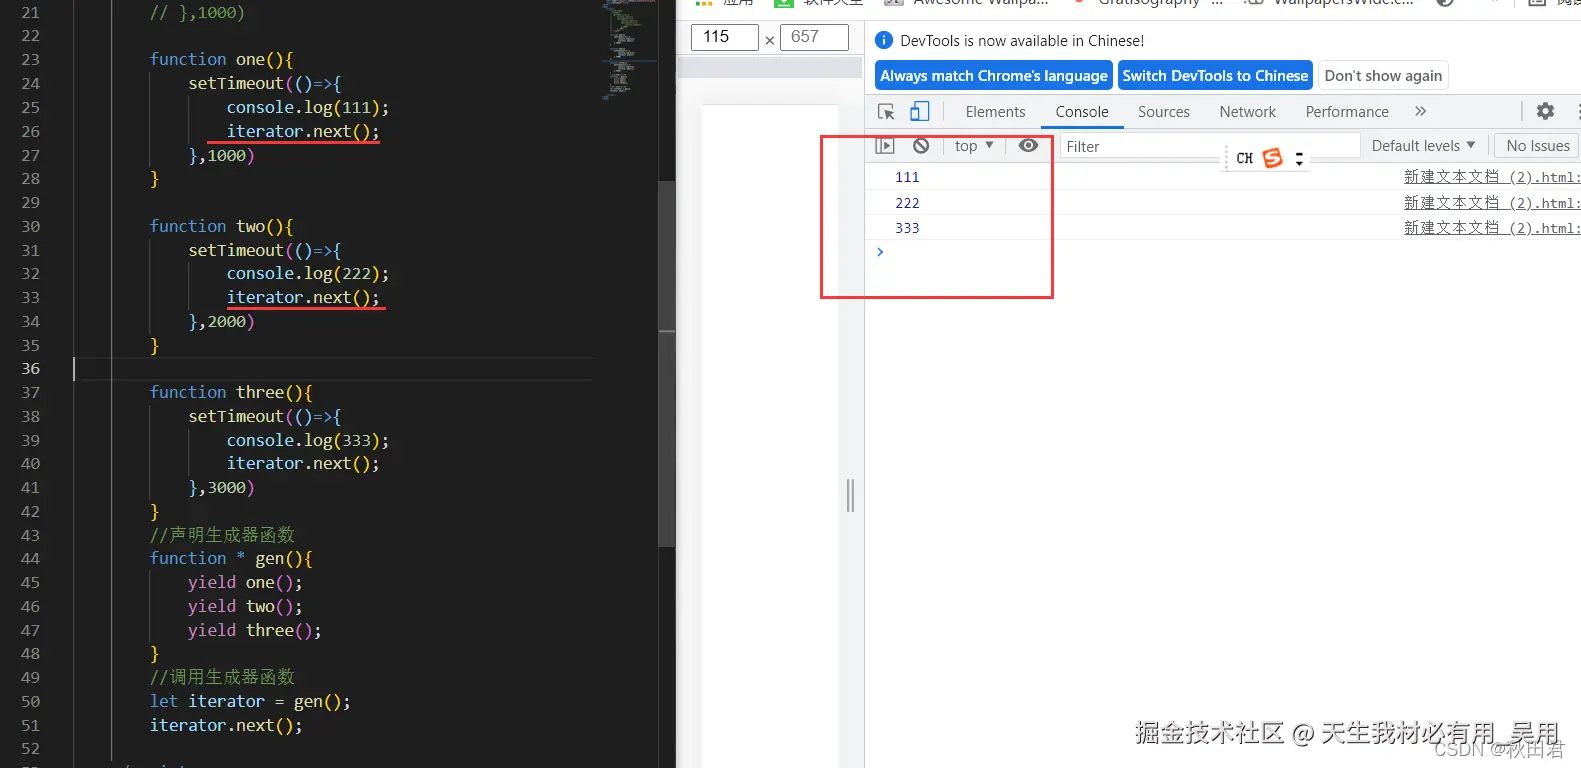1581x768 pixels.
Task: Click Switch DevTools to Chinese button
Action: click(1215, 76)
